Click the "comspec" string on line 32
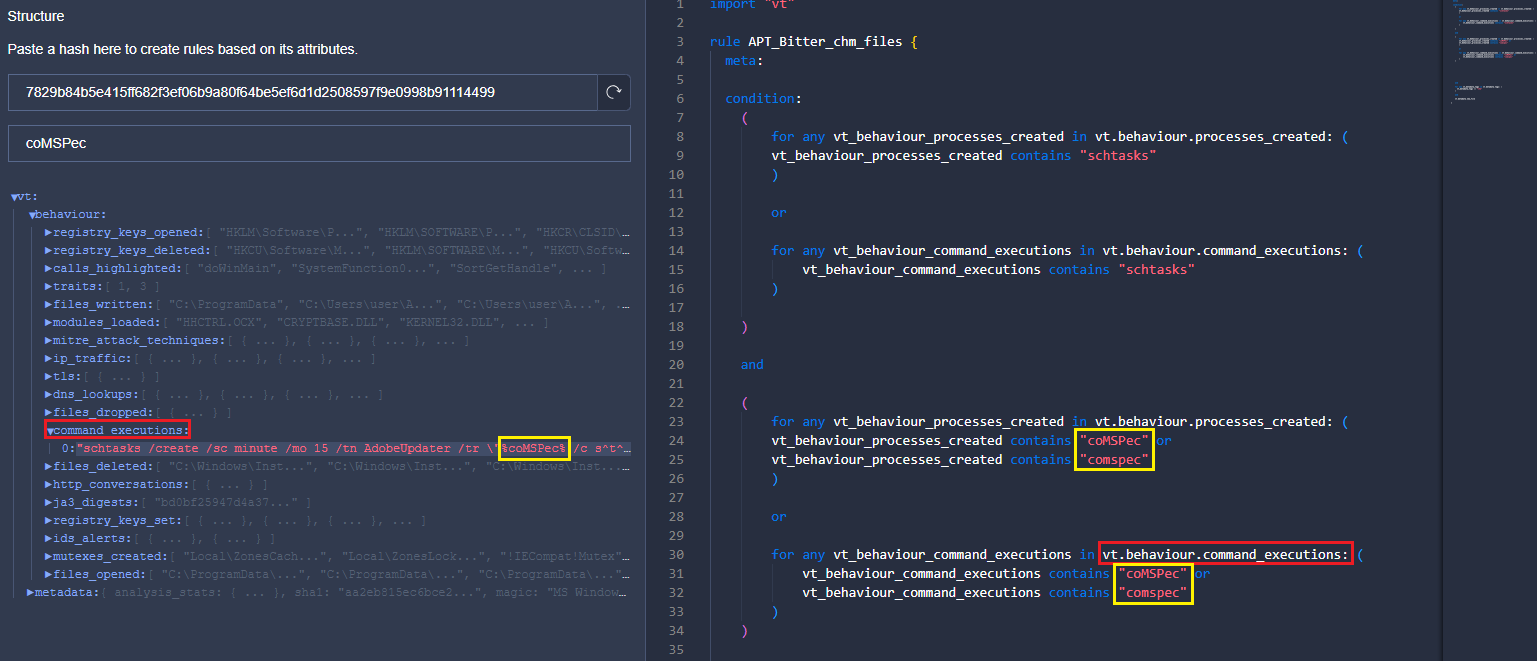Viewport: 1537px width, 661px height. (1154, 593)
